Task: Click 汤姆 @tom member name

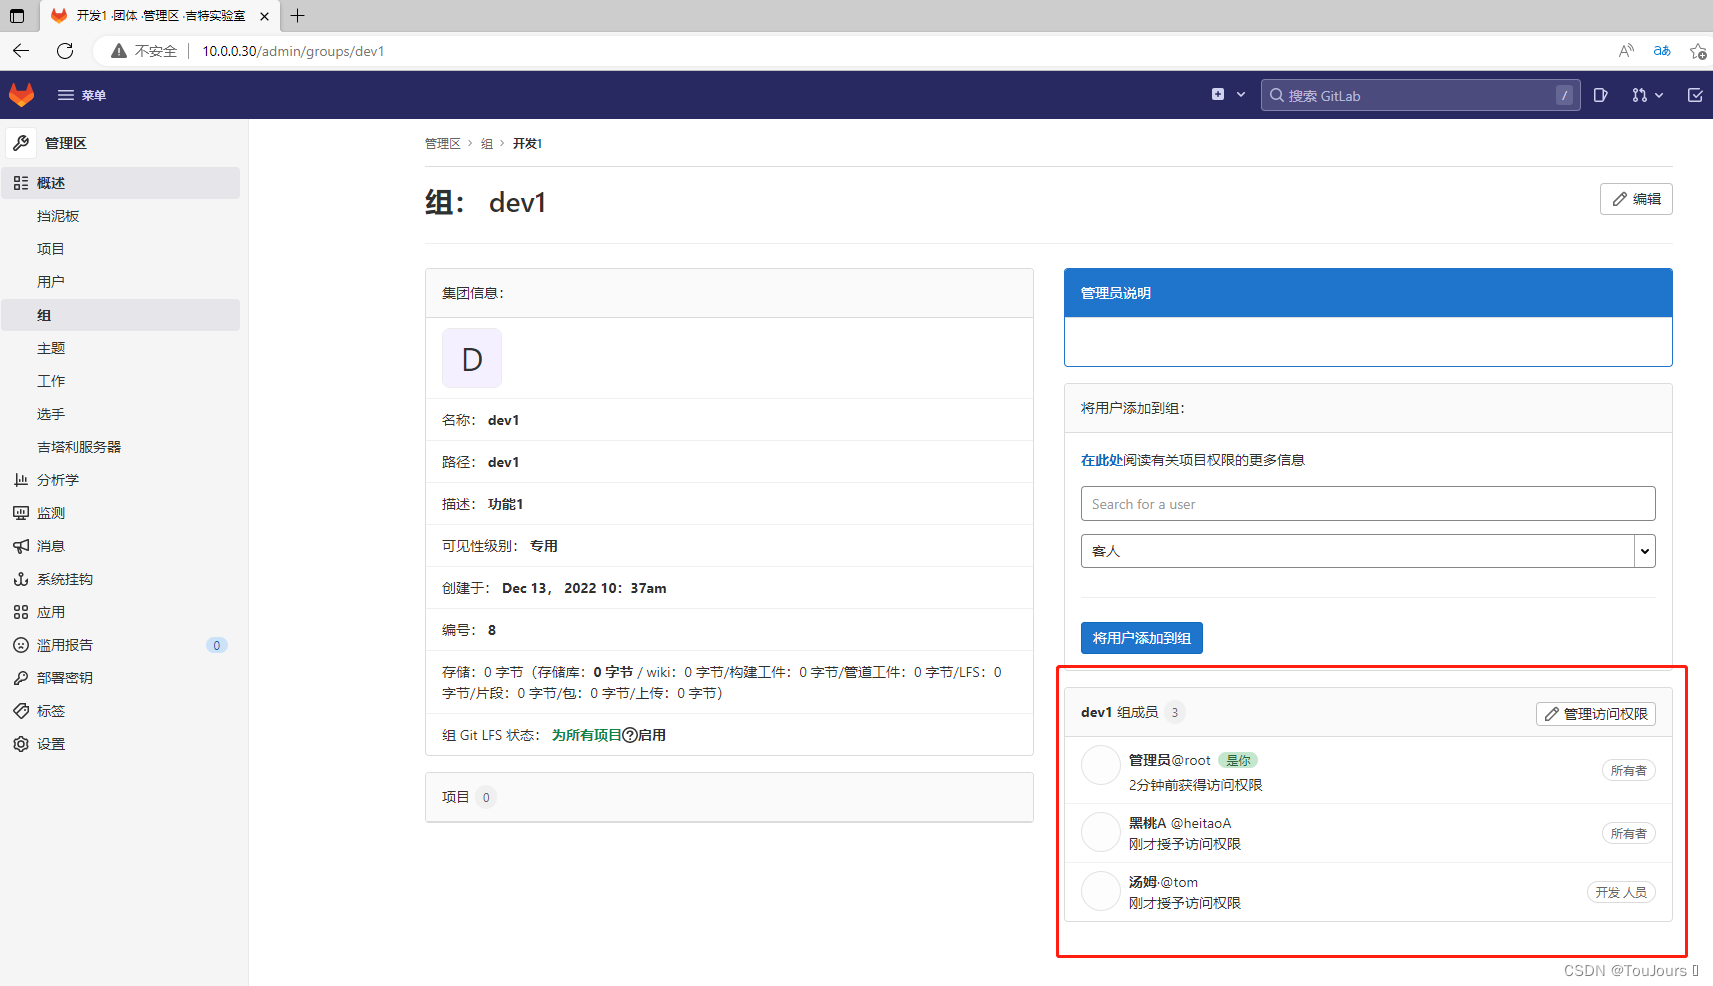Action: (x=1163, y=882)
